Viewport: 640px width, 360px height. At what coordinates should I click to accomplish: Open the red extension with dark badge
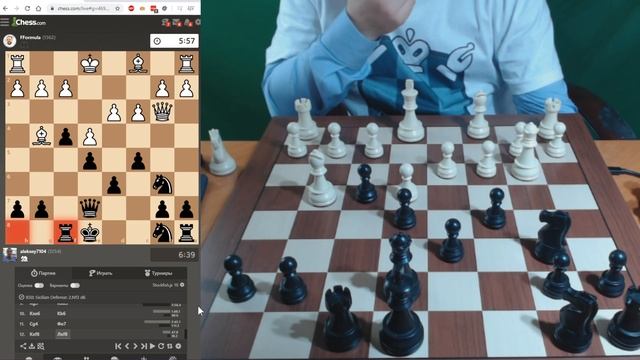click(x=154, y=9)
